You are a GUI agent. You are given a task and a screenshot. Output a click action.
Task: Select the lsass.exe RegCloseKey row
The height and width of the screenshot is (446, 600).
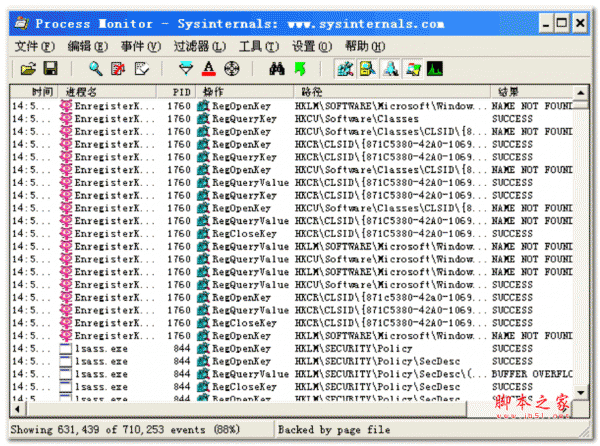(292, 387)
